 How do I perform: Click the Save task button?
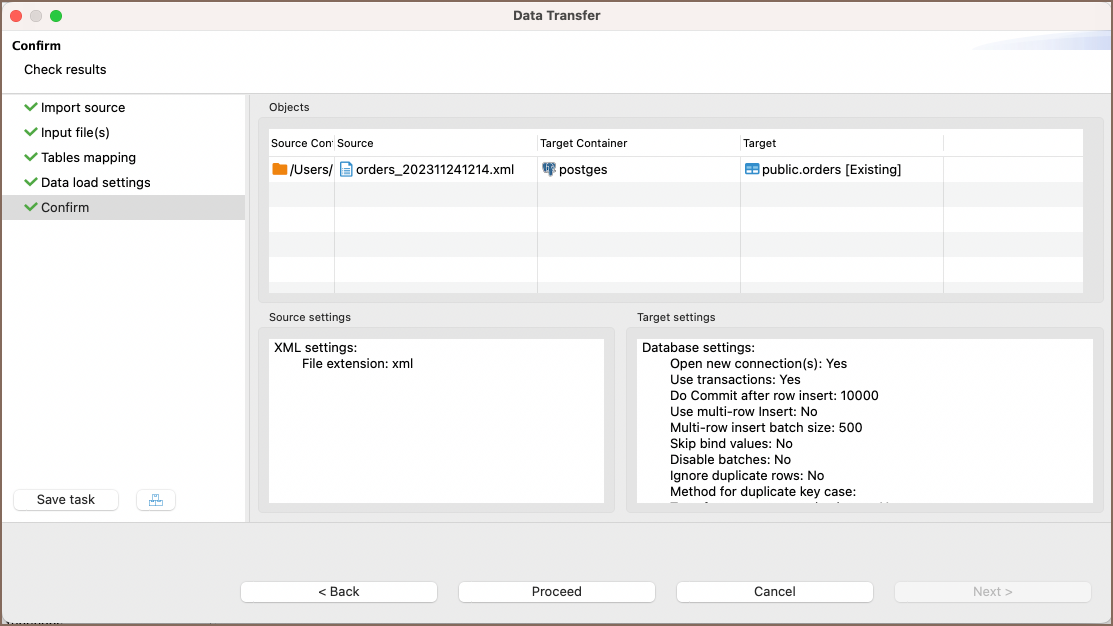(x=66, y=500)
